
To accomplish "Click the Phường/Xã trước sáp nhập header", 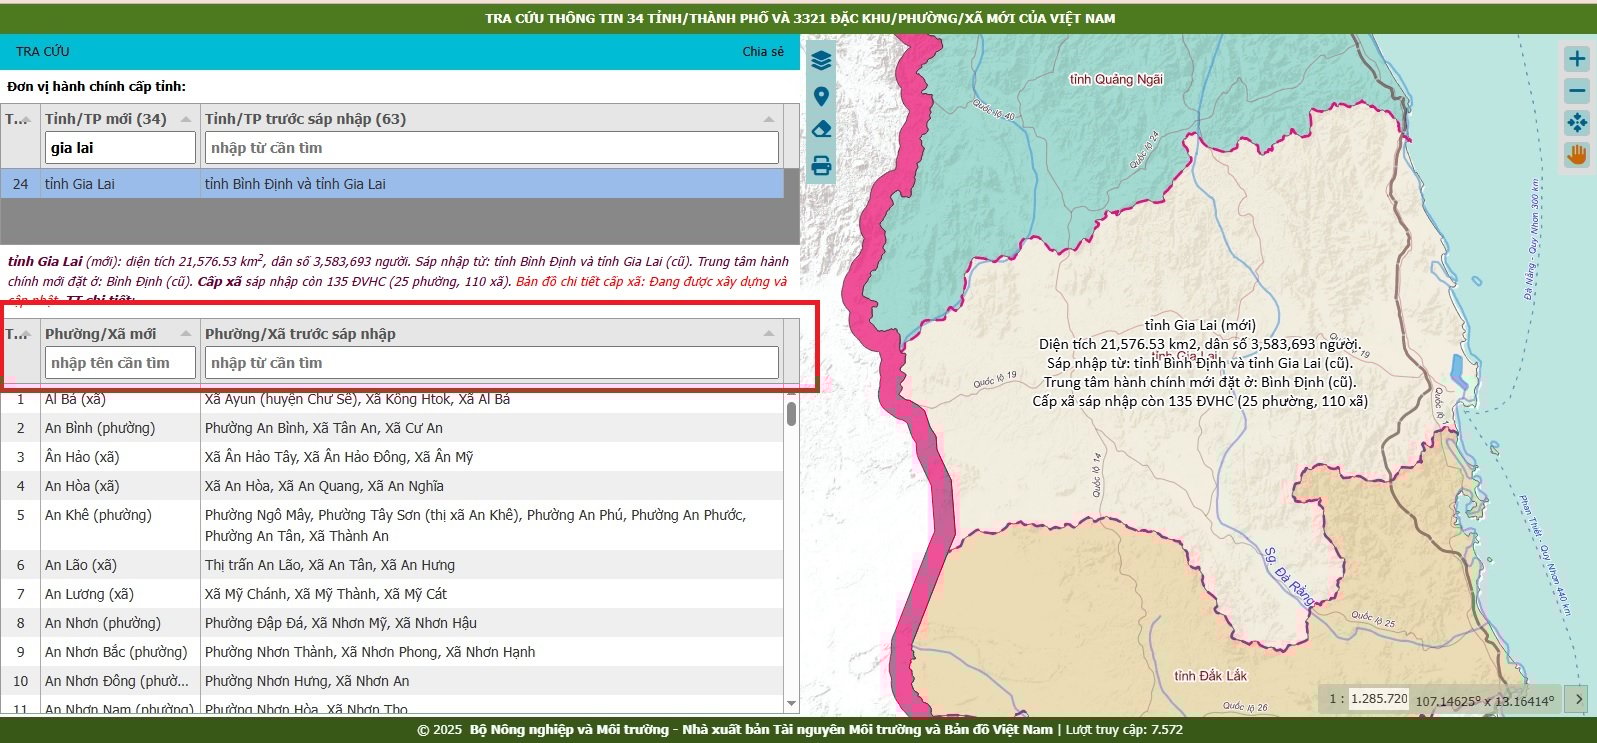I will 300,334.
